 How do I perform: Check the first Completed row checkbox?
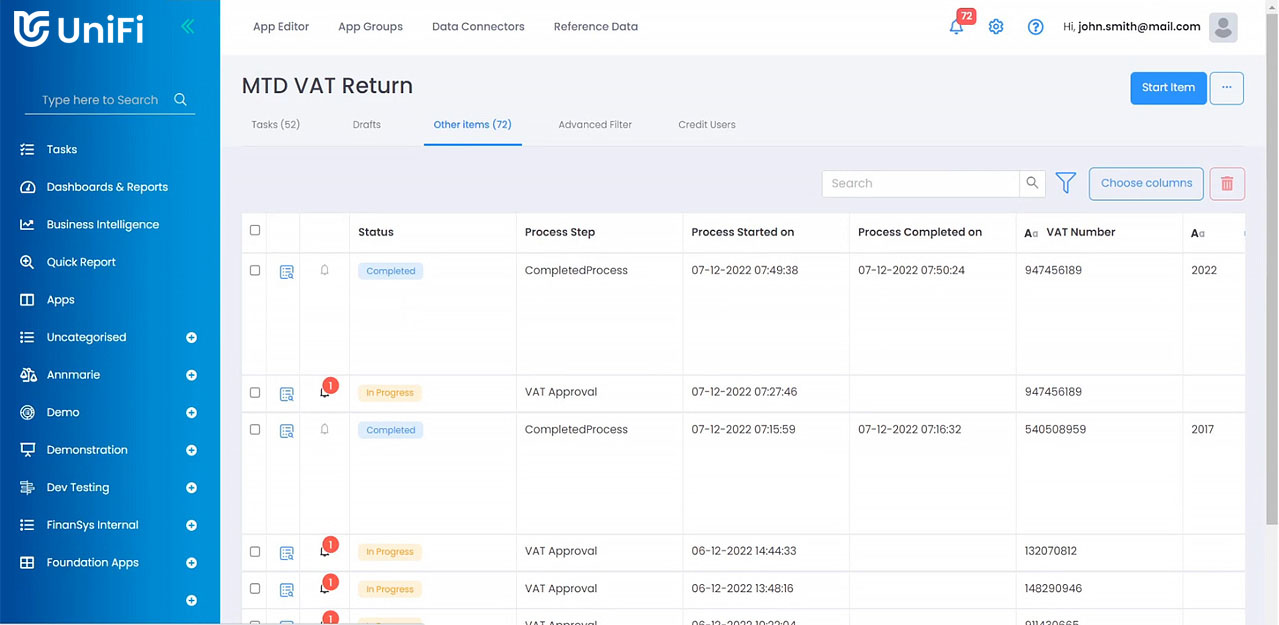coord(255,271)
